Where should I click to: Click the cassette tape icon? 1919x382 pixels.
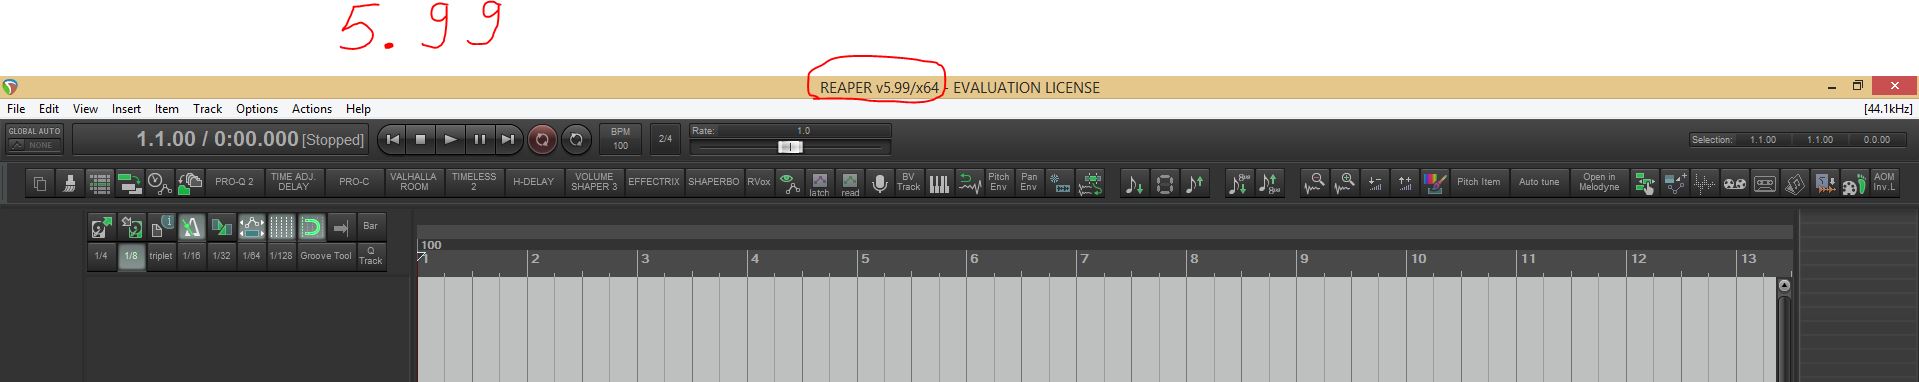point(1765,183)
